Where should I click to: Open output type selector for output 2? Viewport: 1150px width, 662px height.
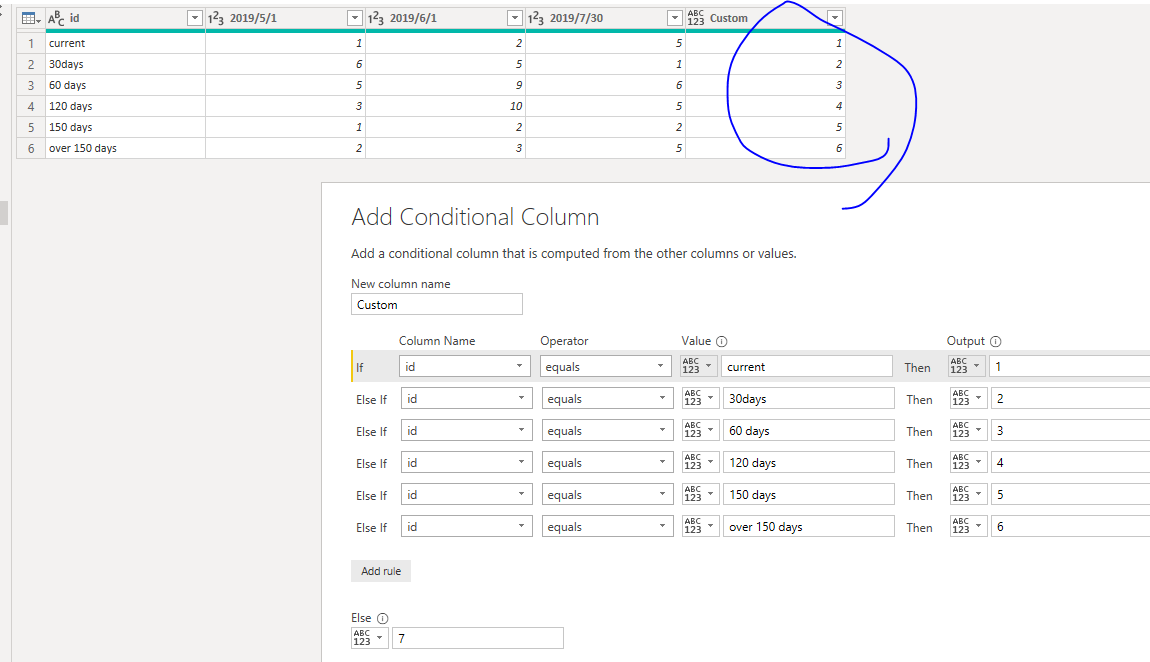pyautogui.click(x=968, y=398)
